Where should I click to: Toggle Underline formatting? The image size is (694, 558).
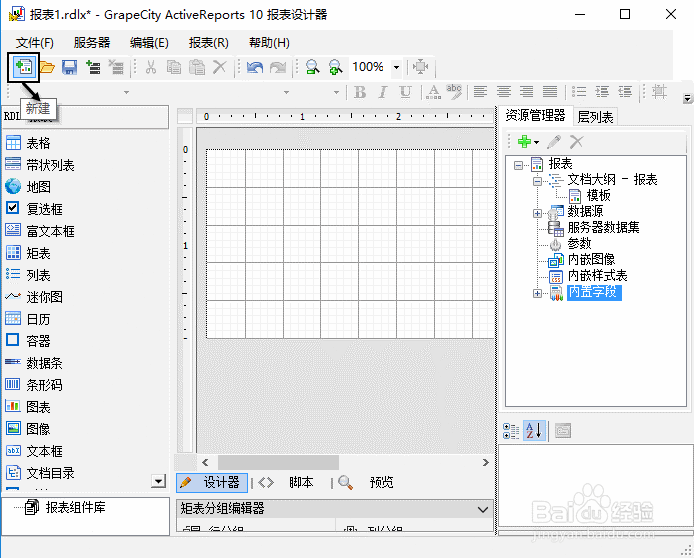[x=405, y=92]
